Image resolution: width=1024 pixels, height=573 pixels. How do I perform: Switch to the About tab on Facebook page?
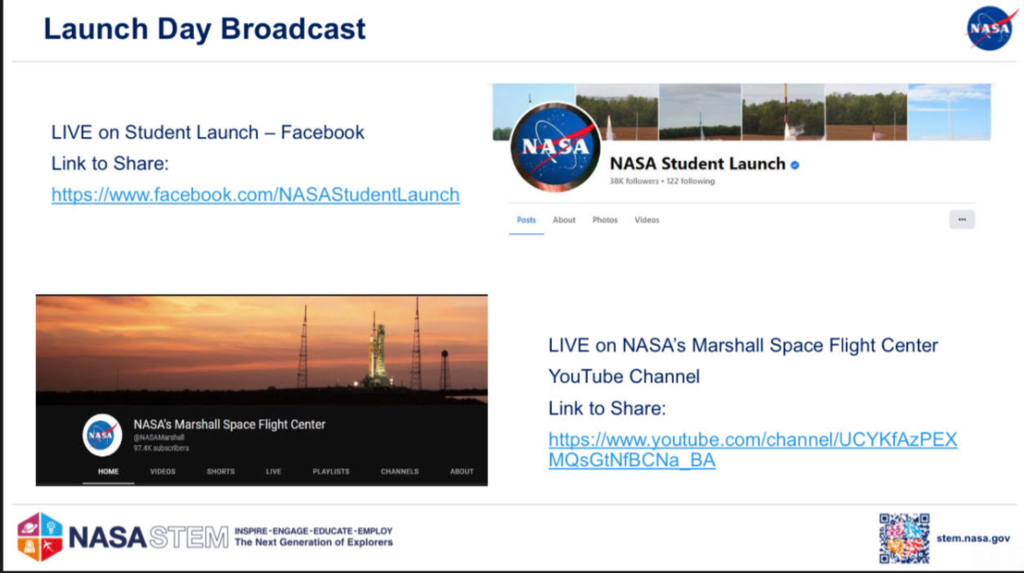(564, 220)
